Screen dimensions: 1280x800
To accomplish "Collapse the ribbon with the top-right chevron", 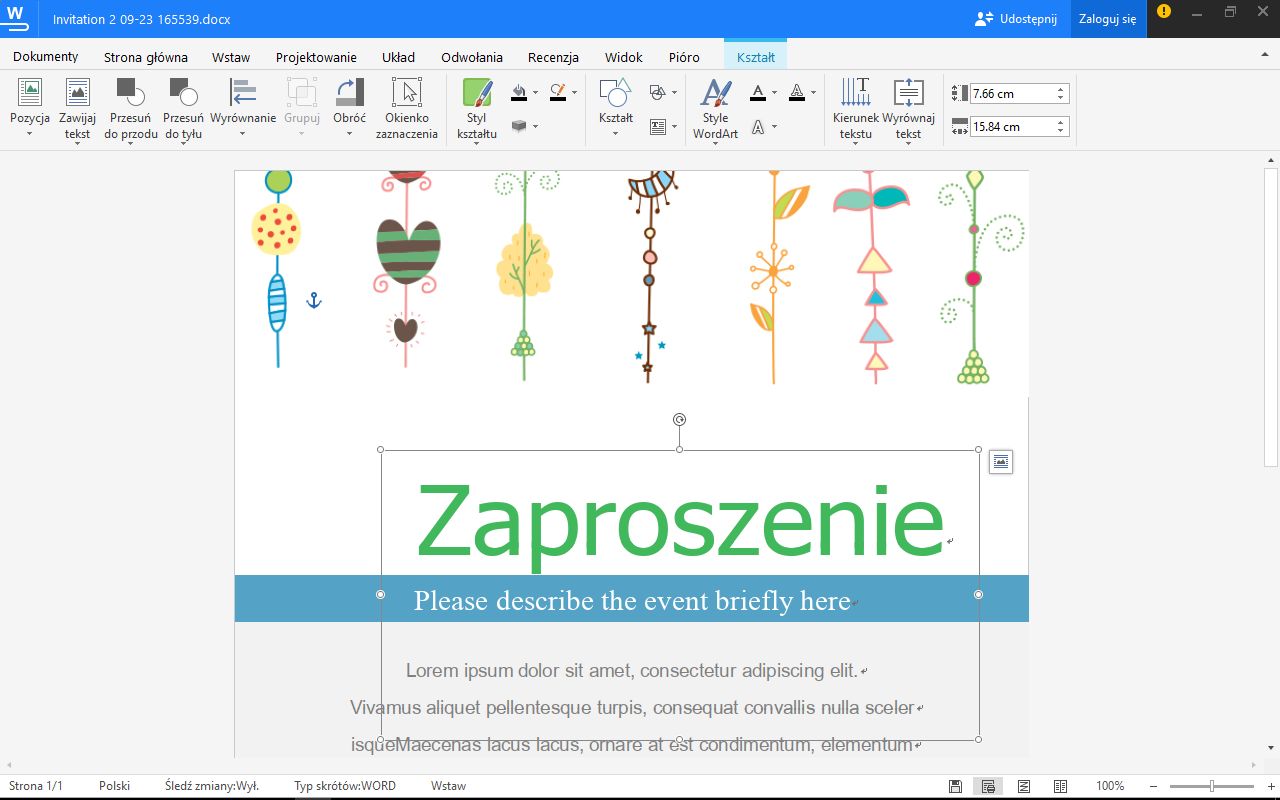I will pyautogui.click(x=1265, y=55).
